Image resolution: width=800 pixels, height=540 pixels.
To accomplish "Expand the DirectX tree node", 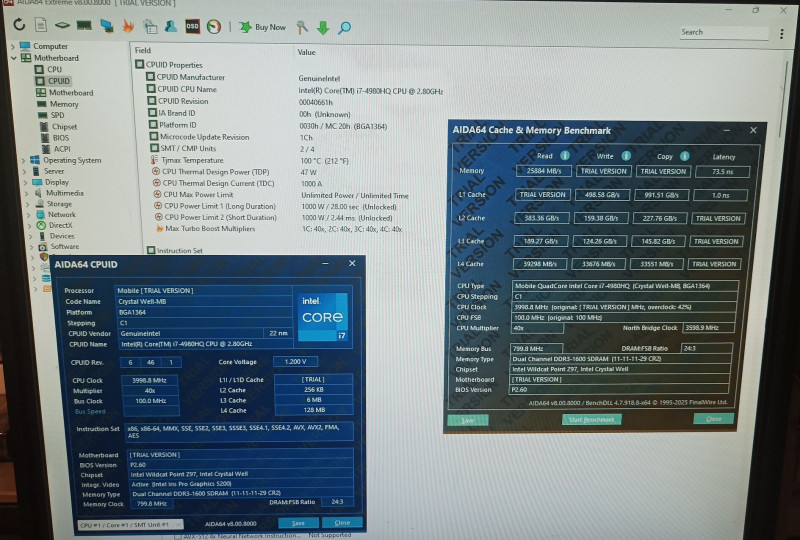I will coord(30,226).
